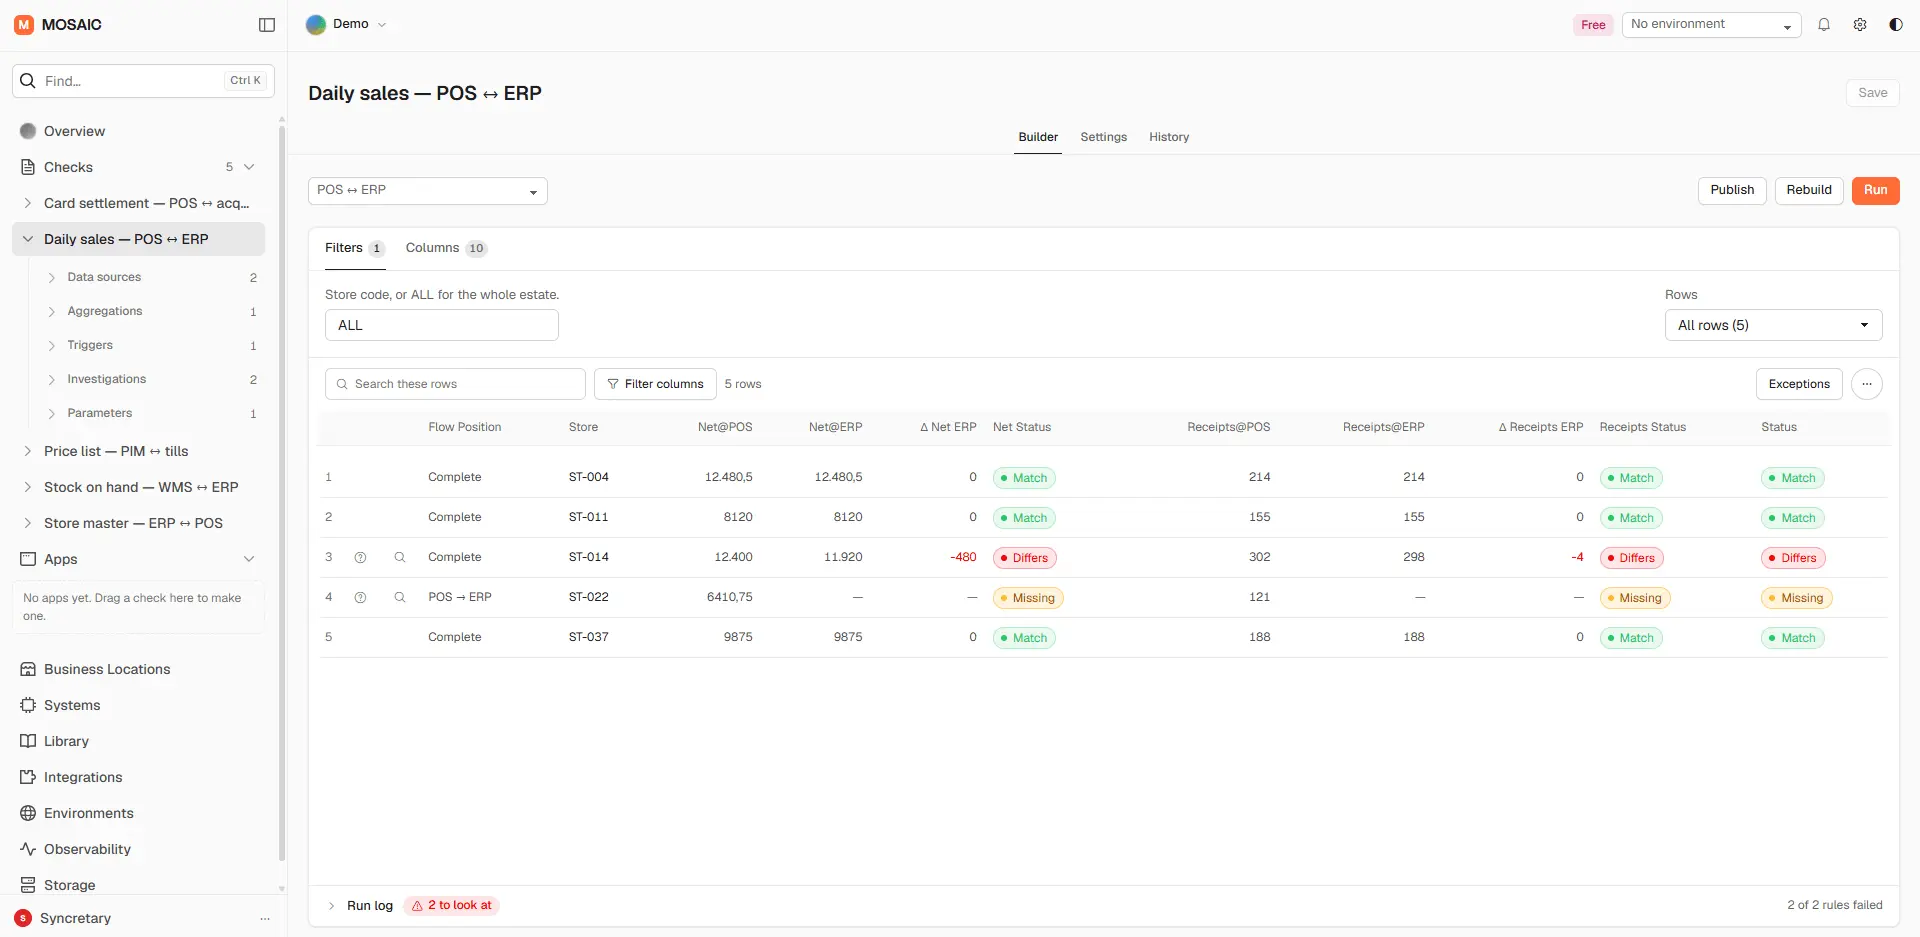Expand Data sources node

coord(52,278)
